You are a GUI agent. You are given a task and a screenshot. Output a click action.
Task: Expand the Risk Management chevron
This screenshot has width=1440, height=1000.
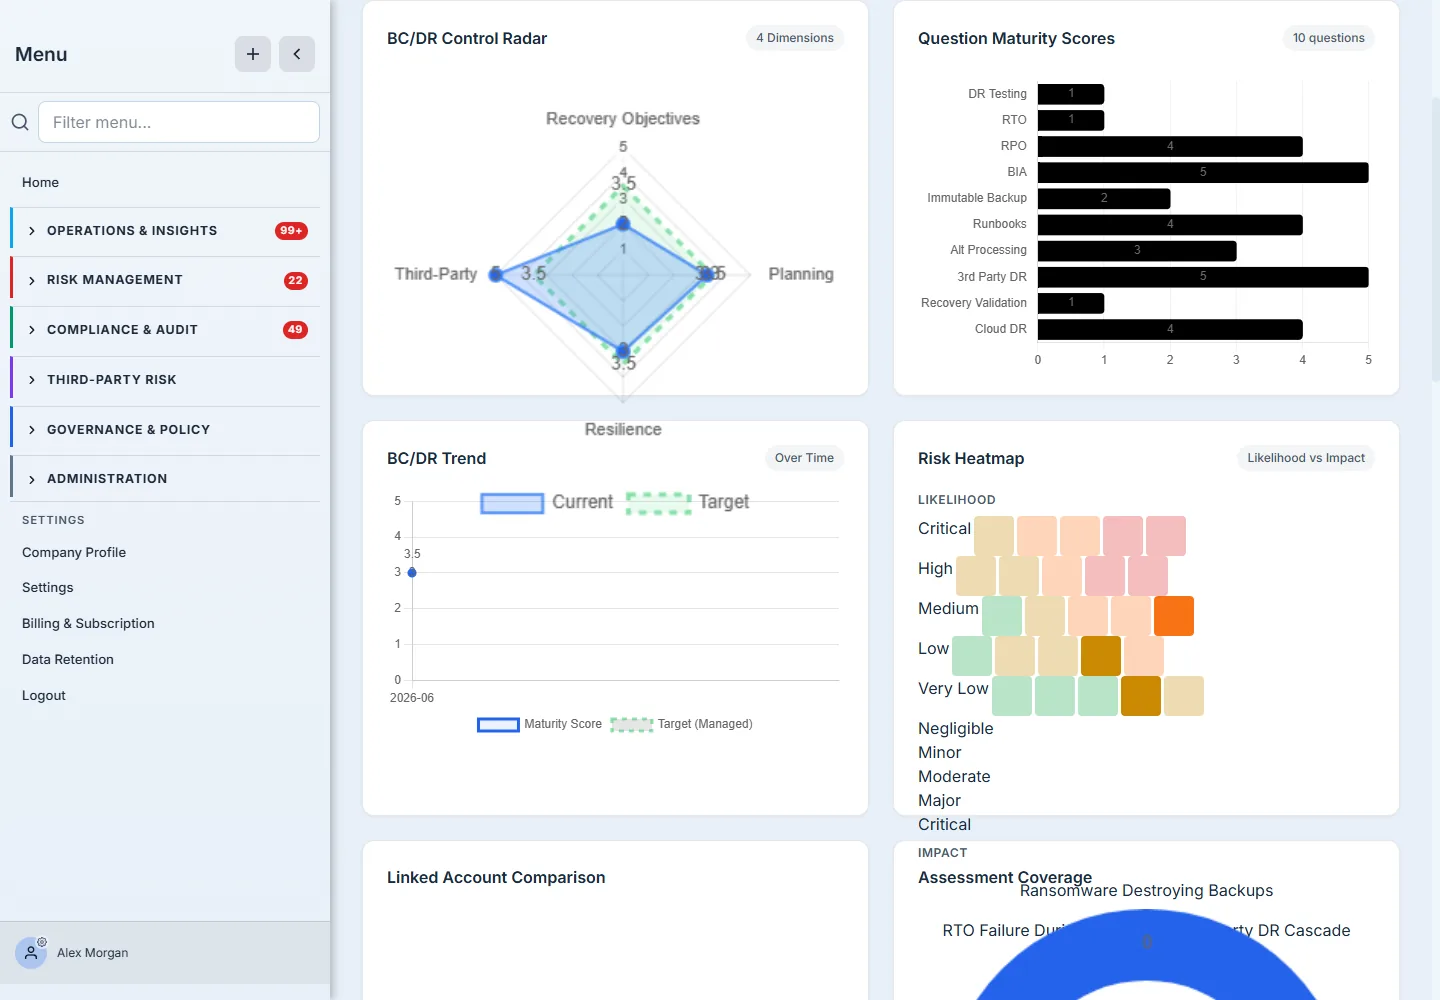[32, 280]
